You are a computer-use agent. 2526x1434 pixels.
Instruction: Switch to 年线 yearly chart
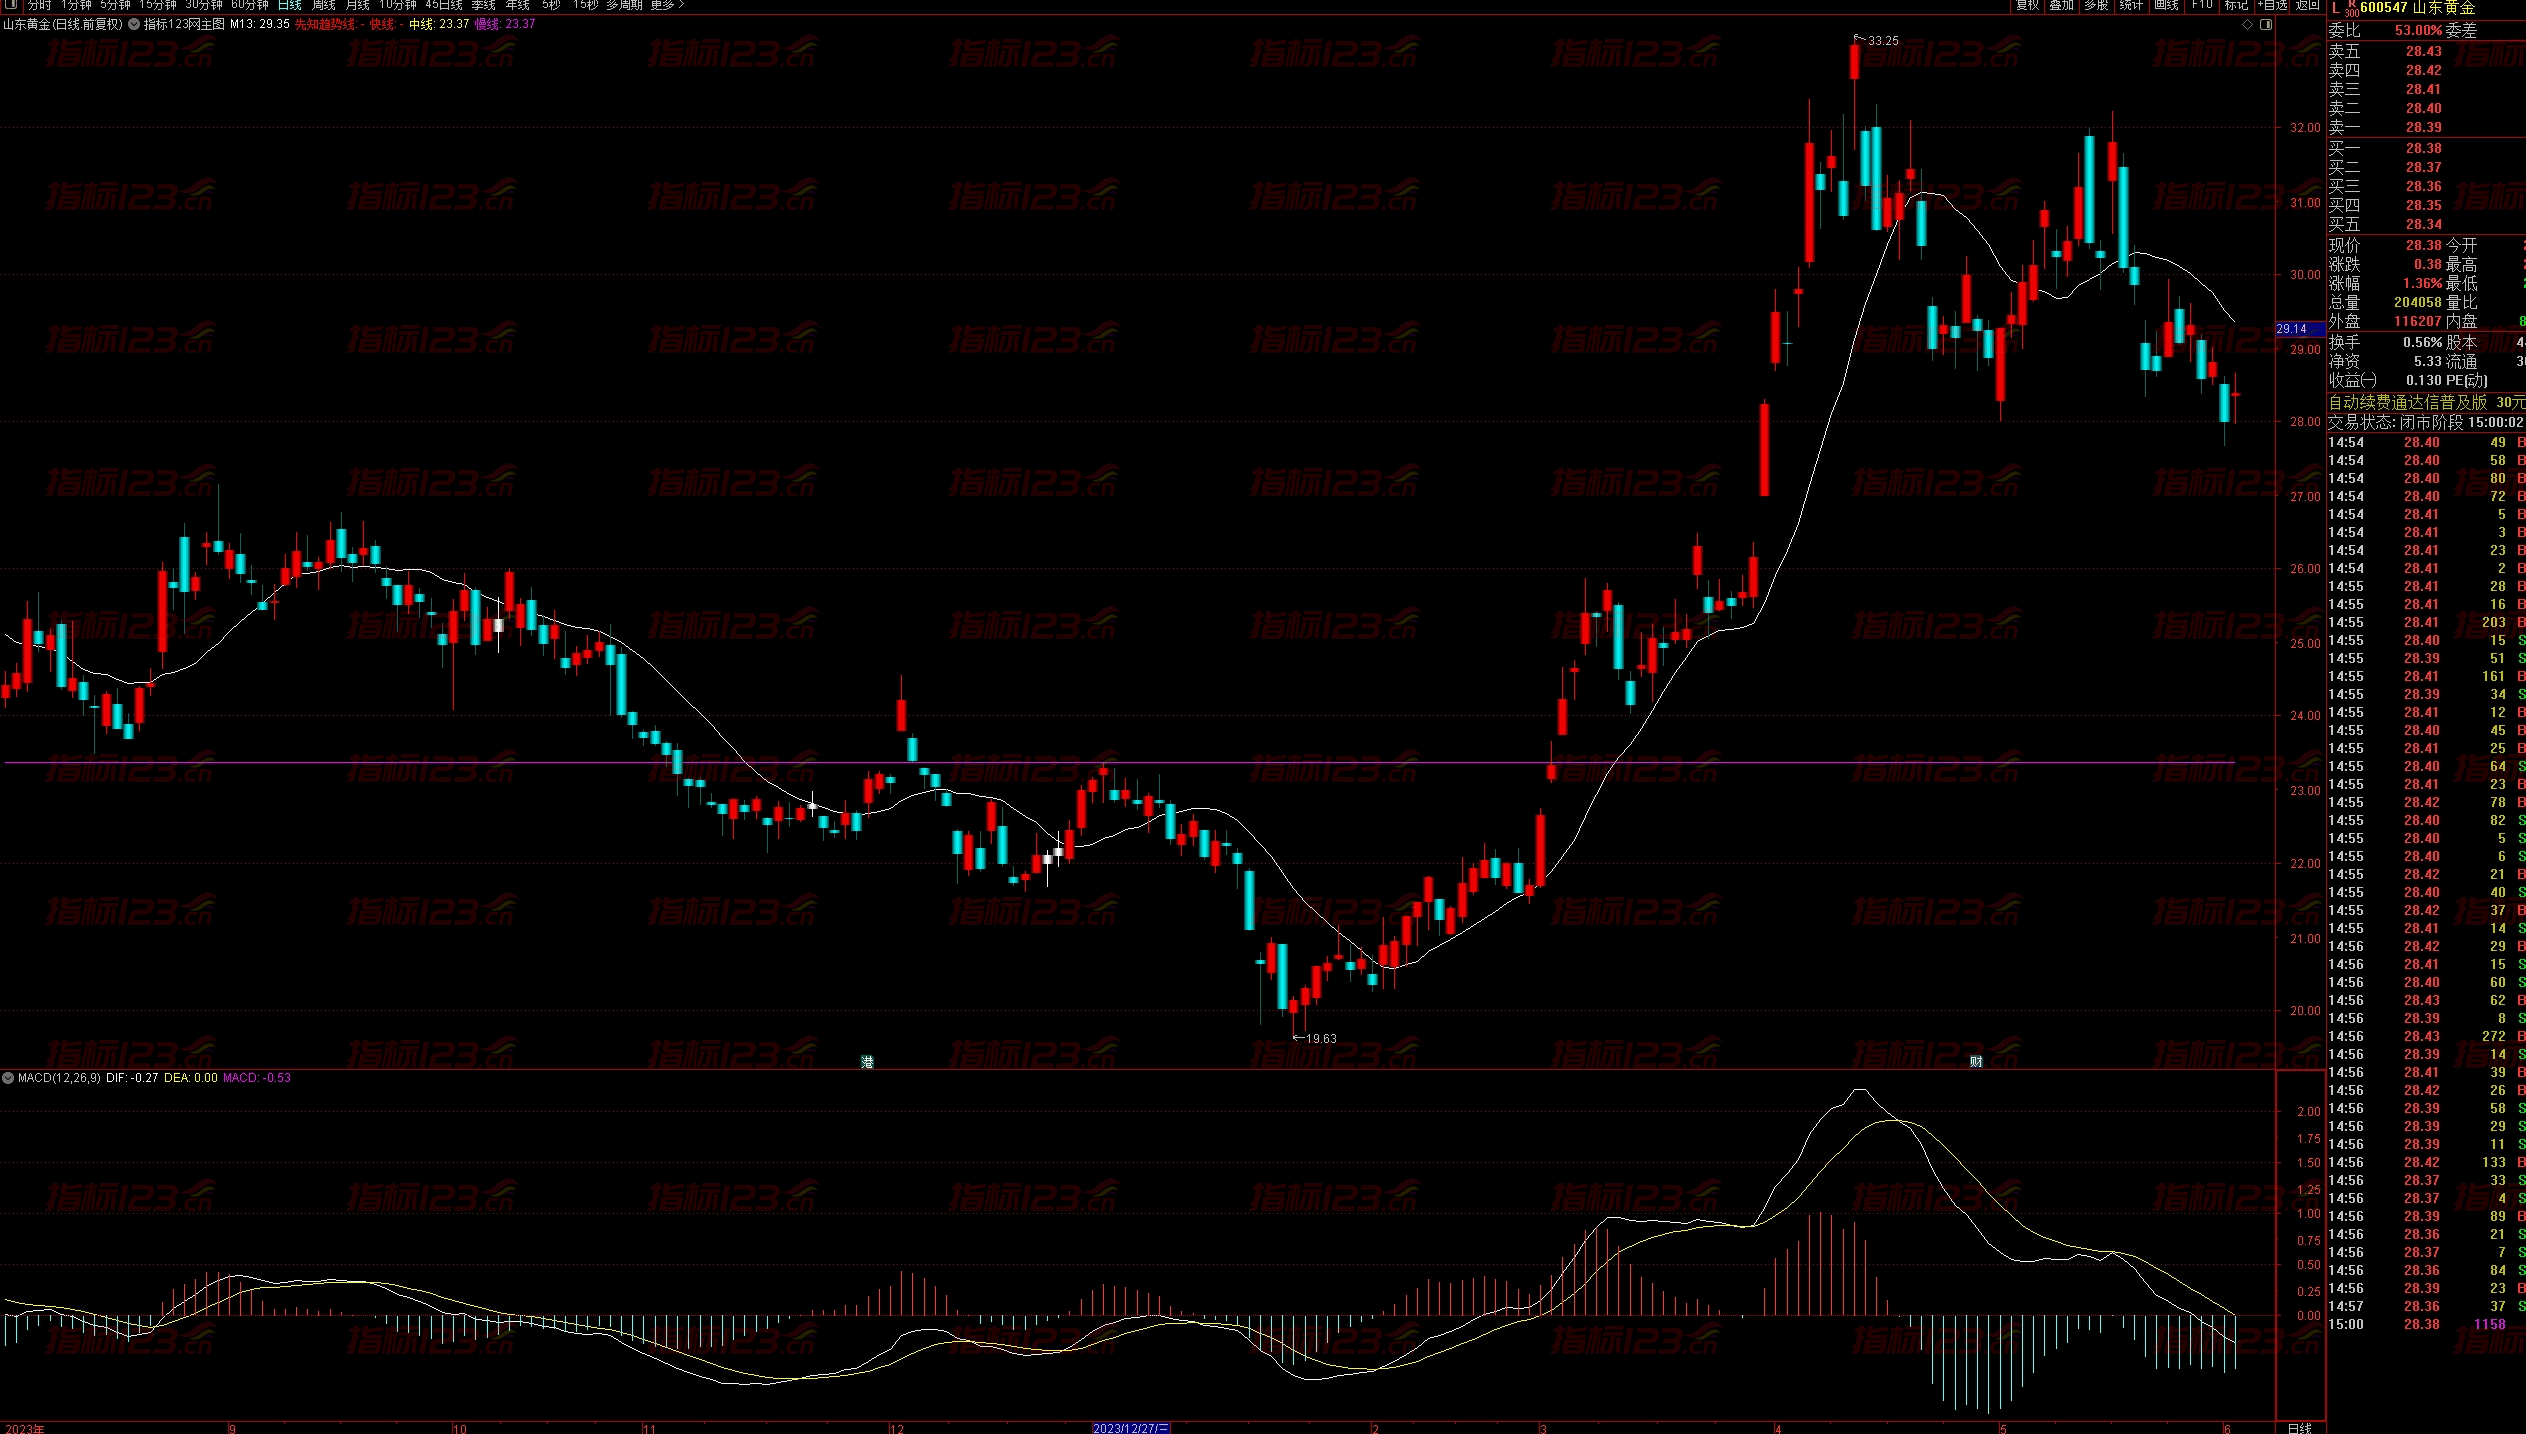coord(518,5)
